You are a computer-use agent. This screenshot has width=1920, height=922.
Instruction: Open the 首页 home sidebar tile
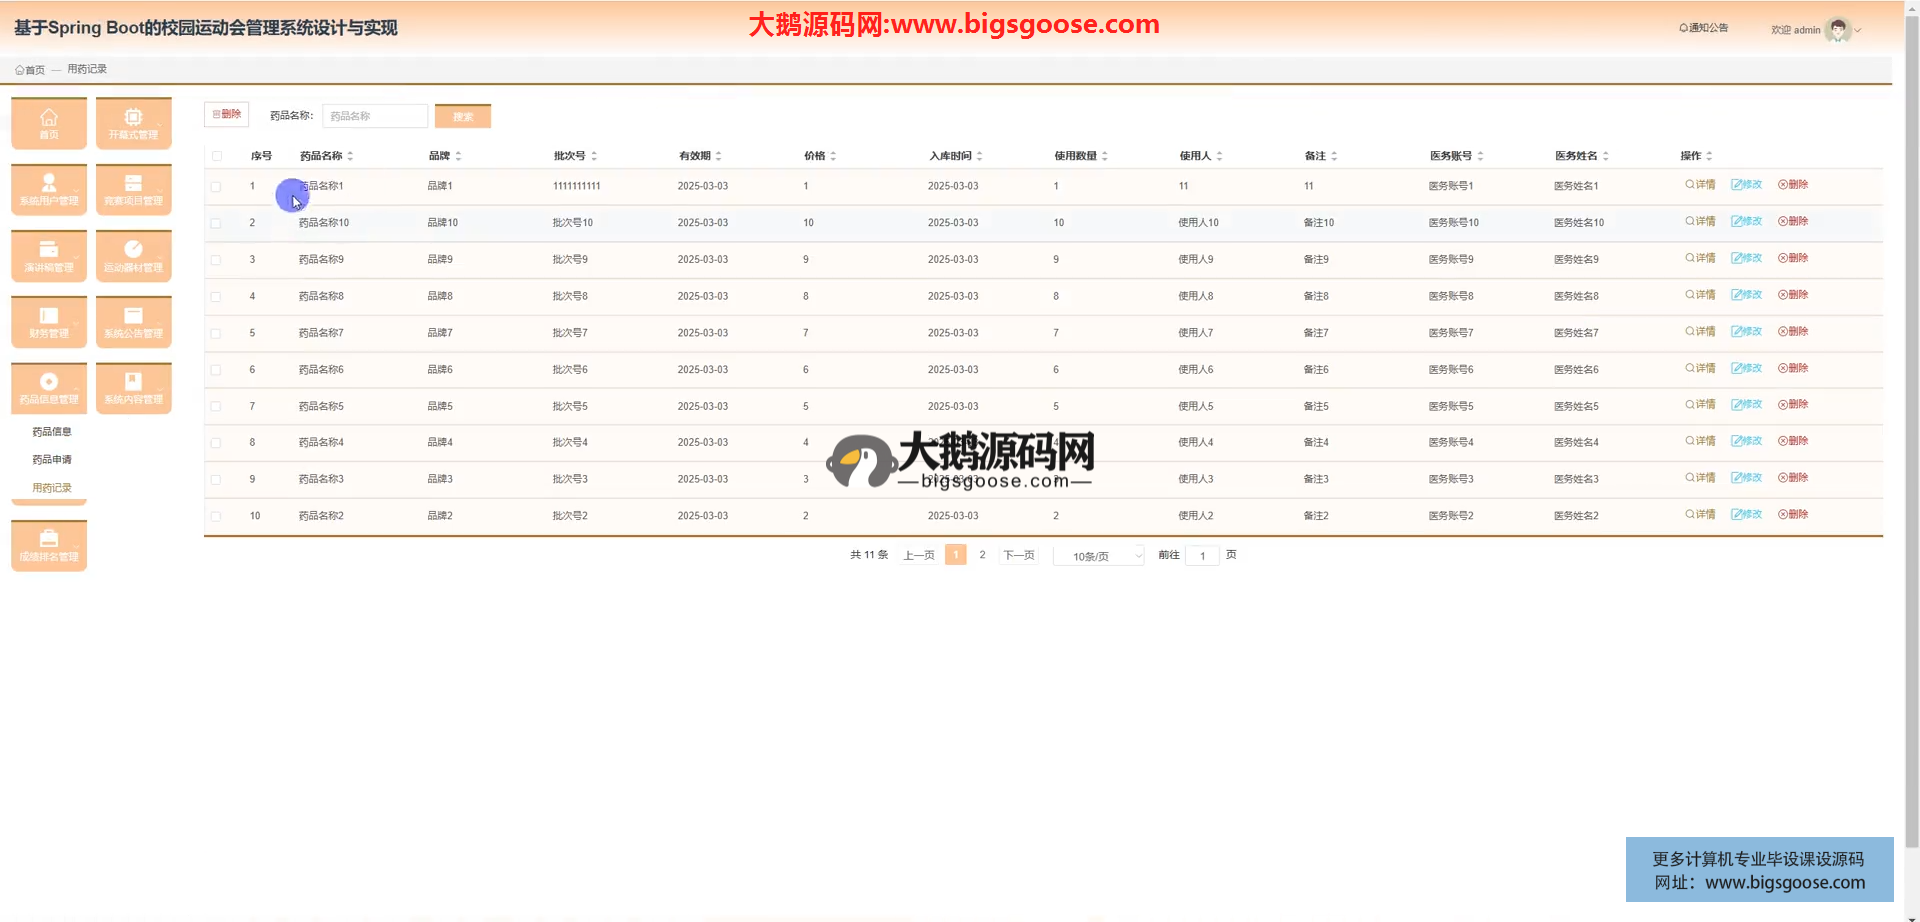[x=49, y=123]
